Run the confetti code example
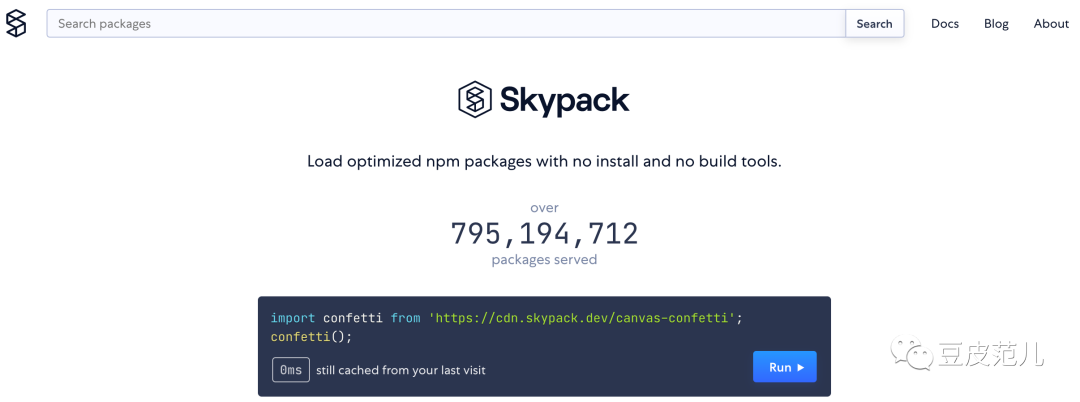 (x=785, y=367)
